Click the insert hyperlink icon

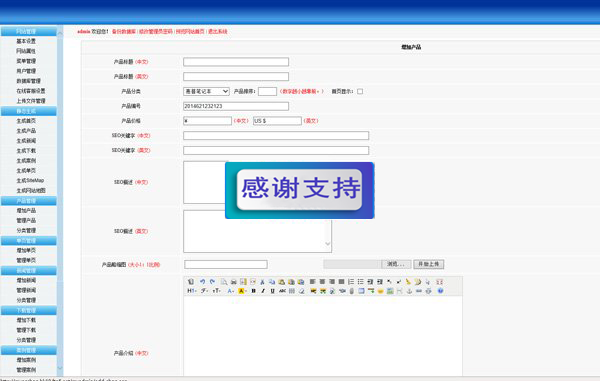(419, 291)
